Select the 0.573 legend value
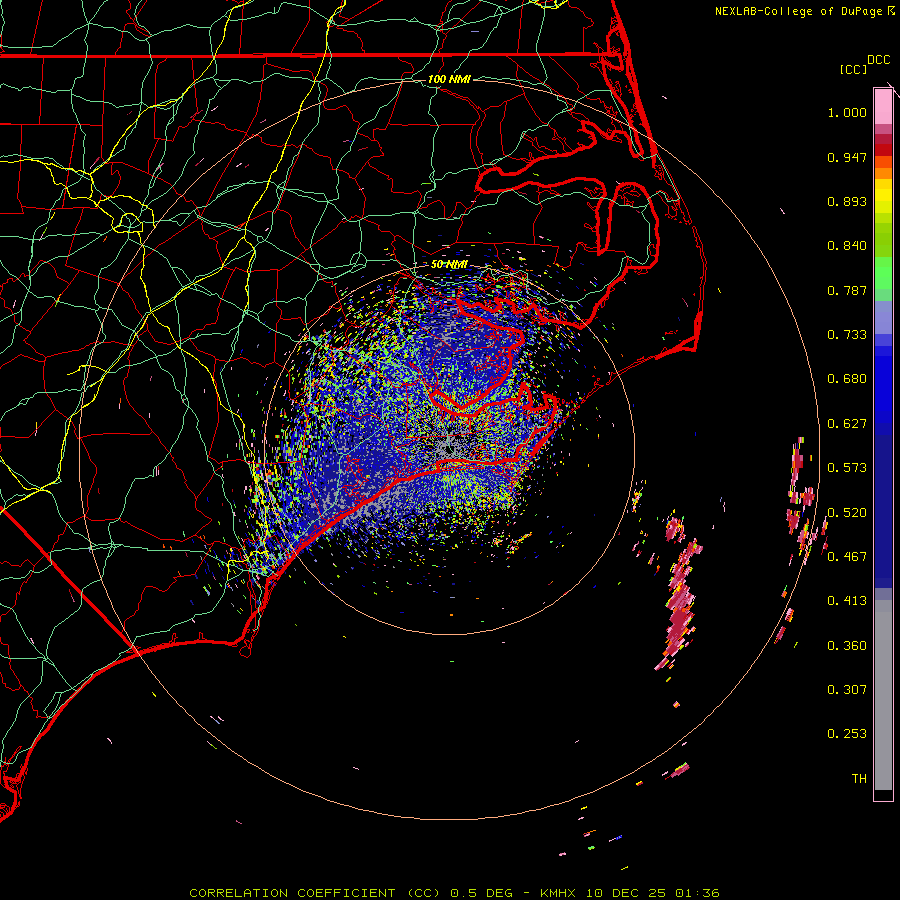Viewport: 900px width, 900px height. (847, 468)
